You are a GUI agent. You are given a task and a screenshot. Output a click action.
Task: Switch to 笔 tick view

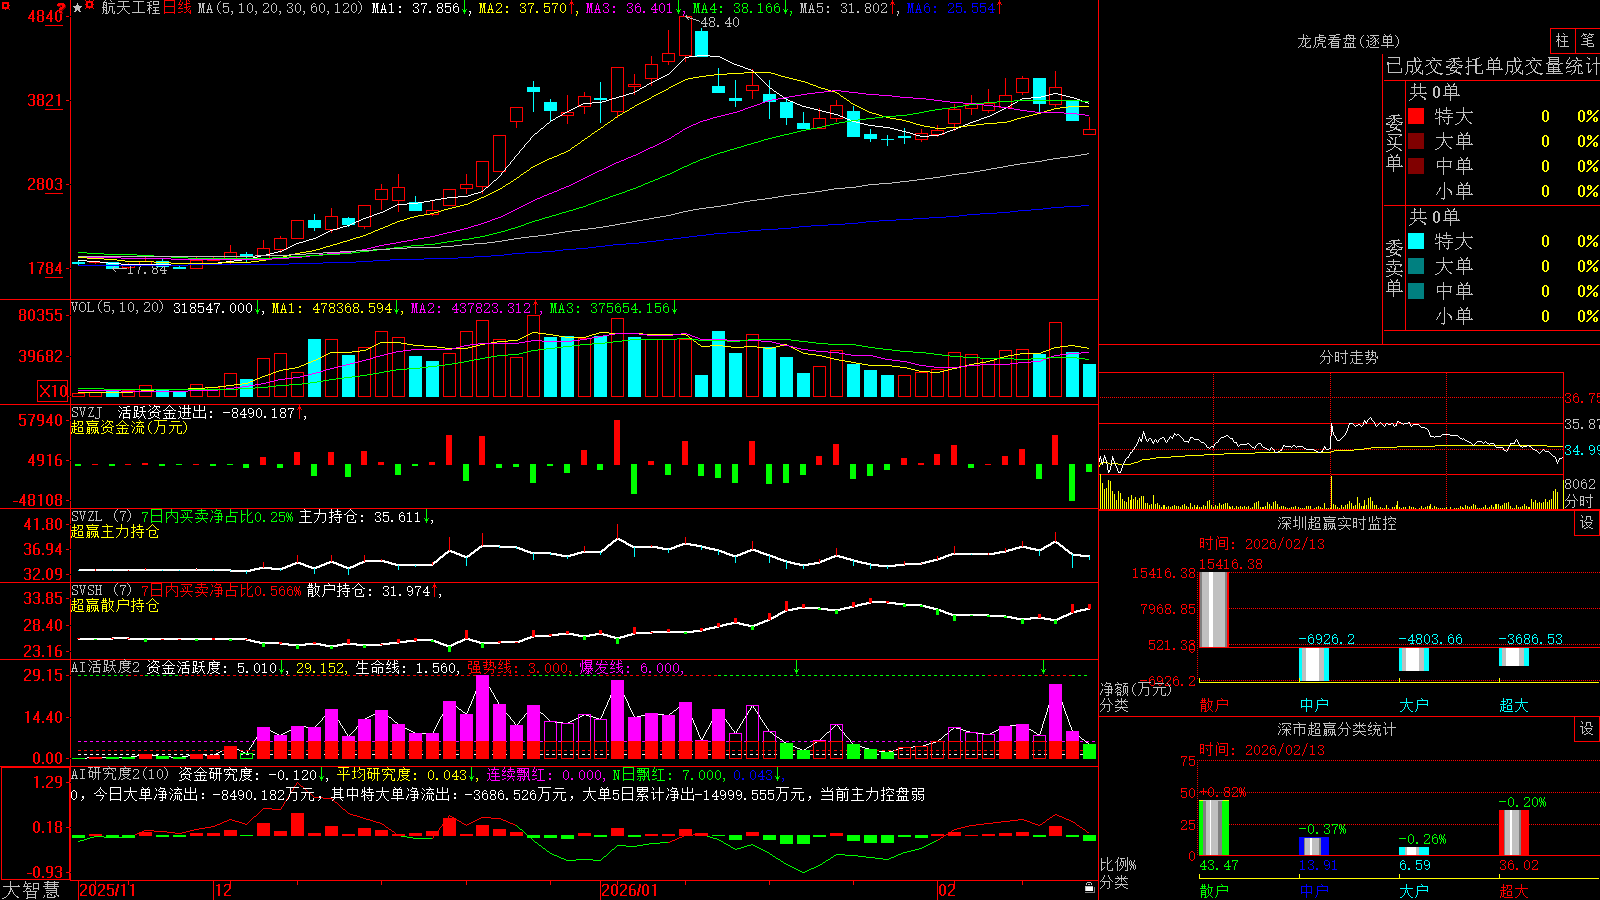[1587, 40]
